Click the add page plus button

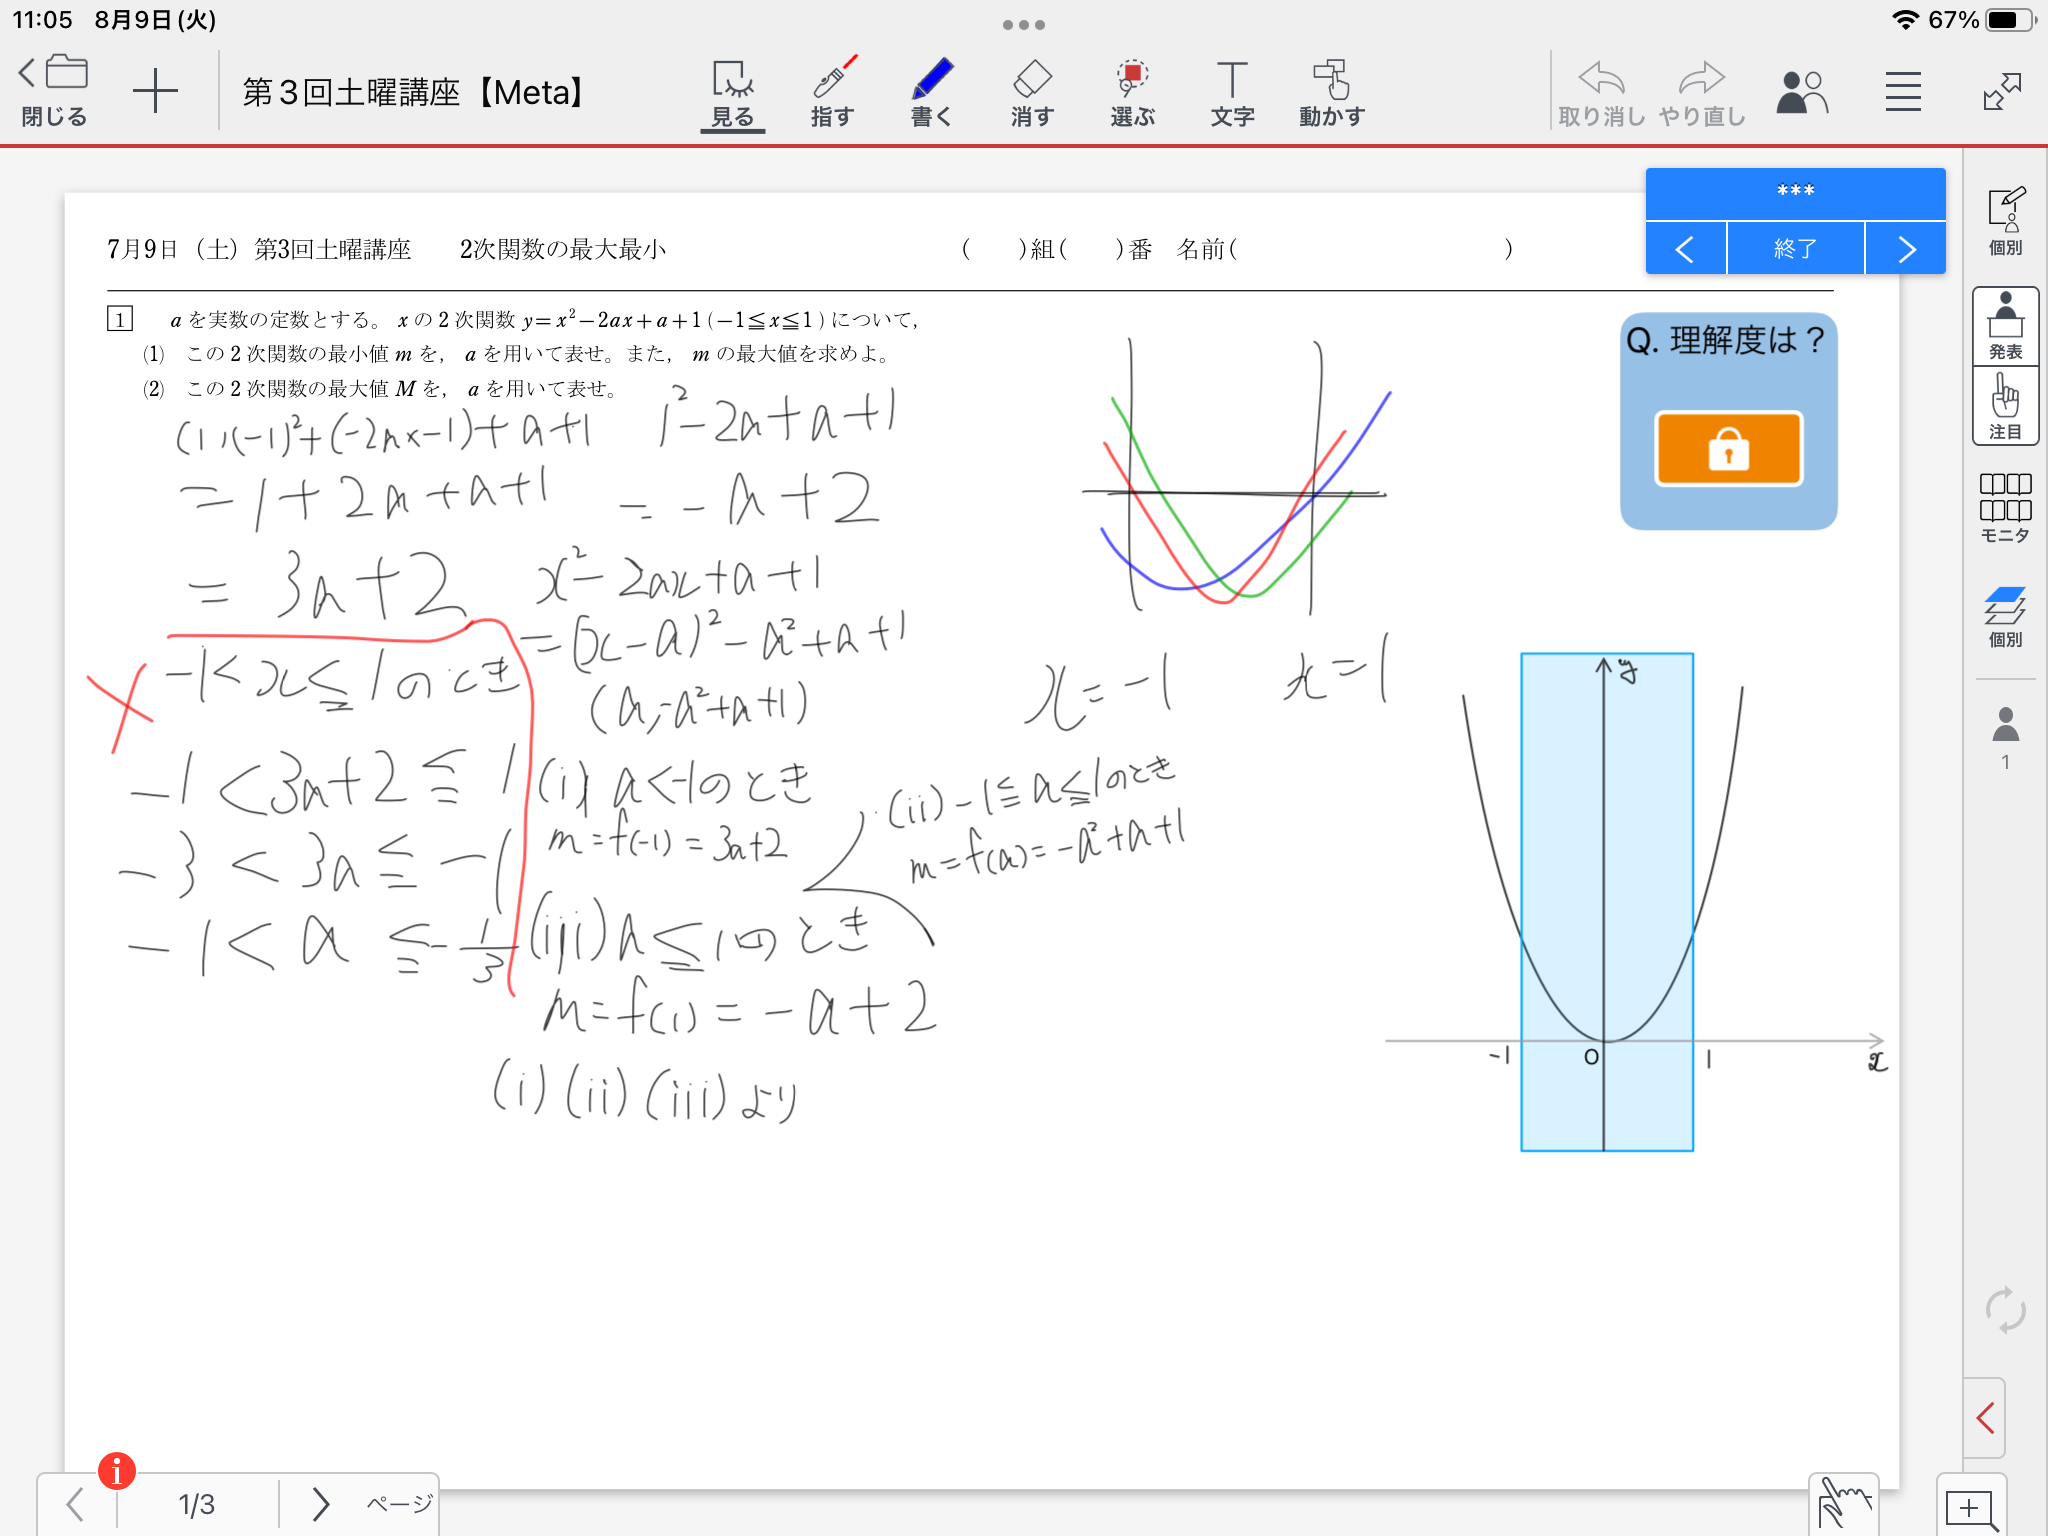click(x=155, y=92)
